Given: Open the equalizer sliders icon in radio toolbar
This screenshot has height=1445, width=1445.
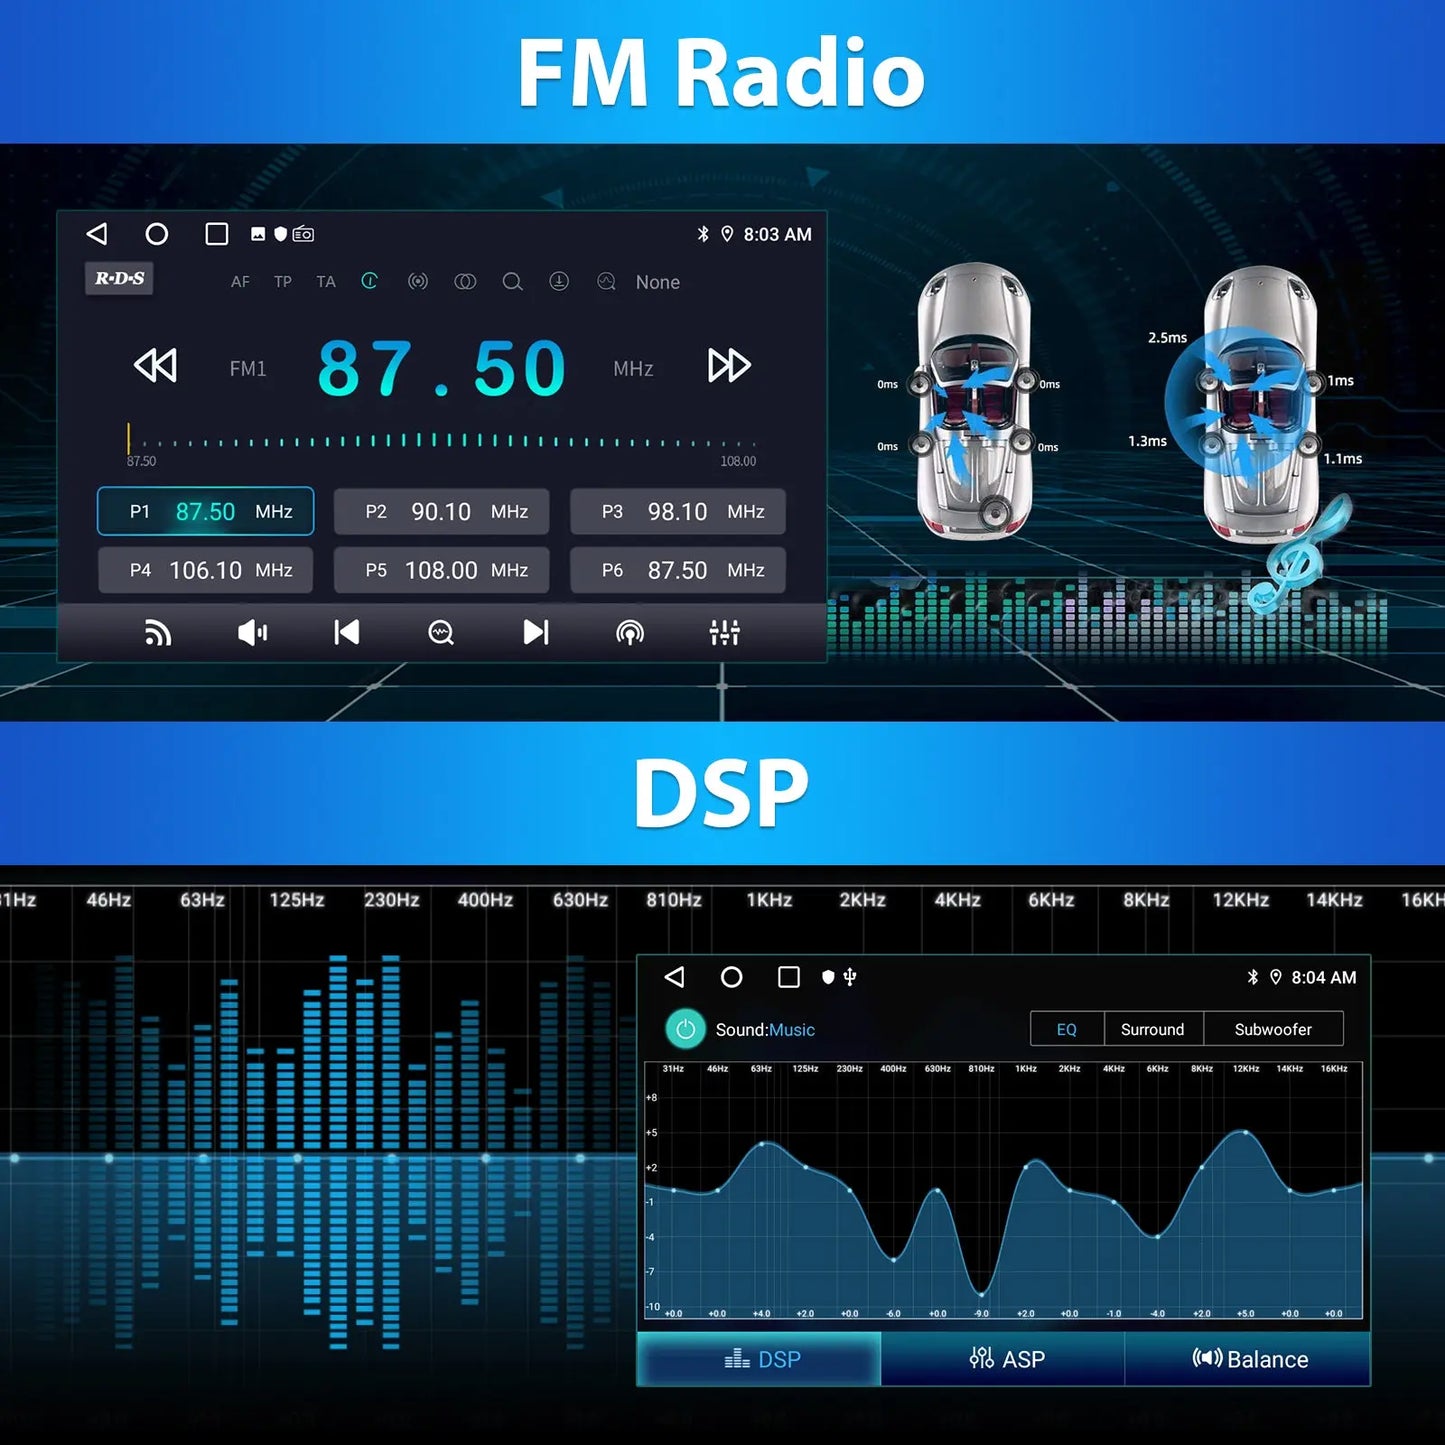Looking at the screenshot, I should 724,632.
